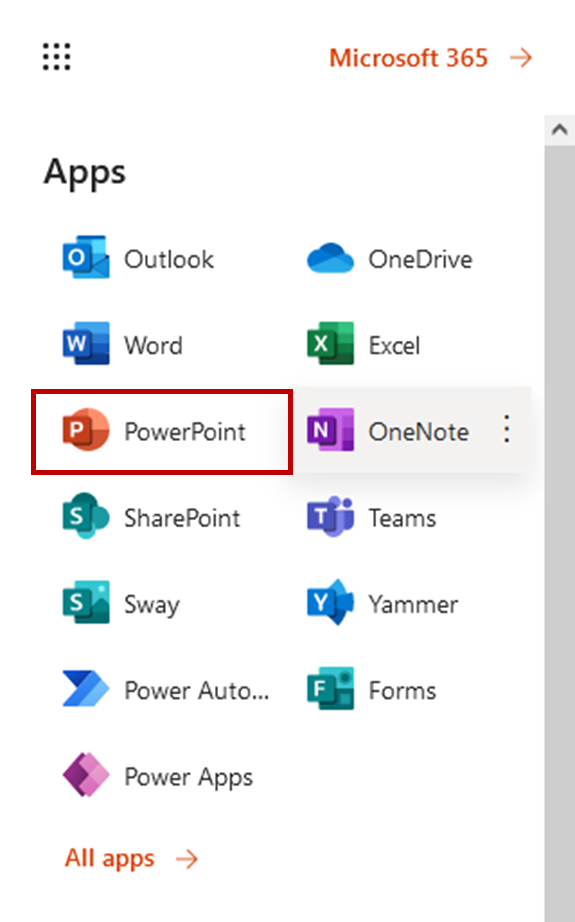Open the Sway app icon
Viewport: 575px width, 922px height.
[86, 603]
